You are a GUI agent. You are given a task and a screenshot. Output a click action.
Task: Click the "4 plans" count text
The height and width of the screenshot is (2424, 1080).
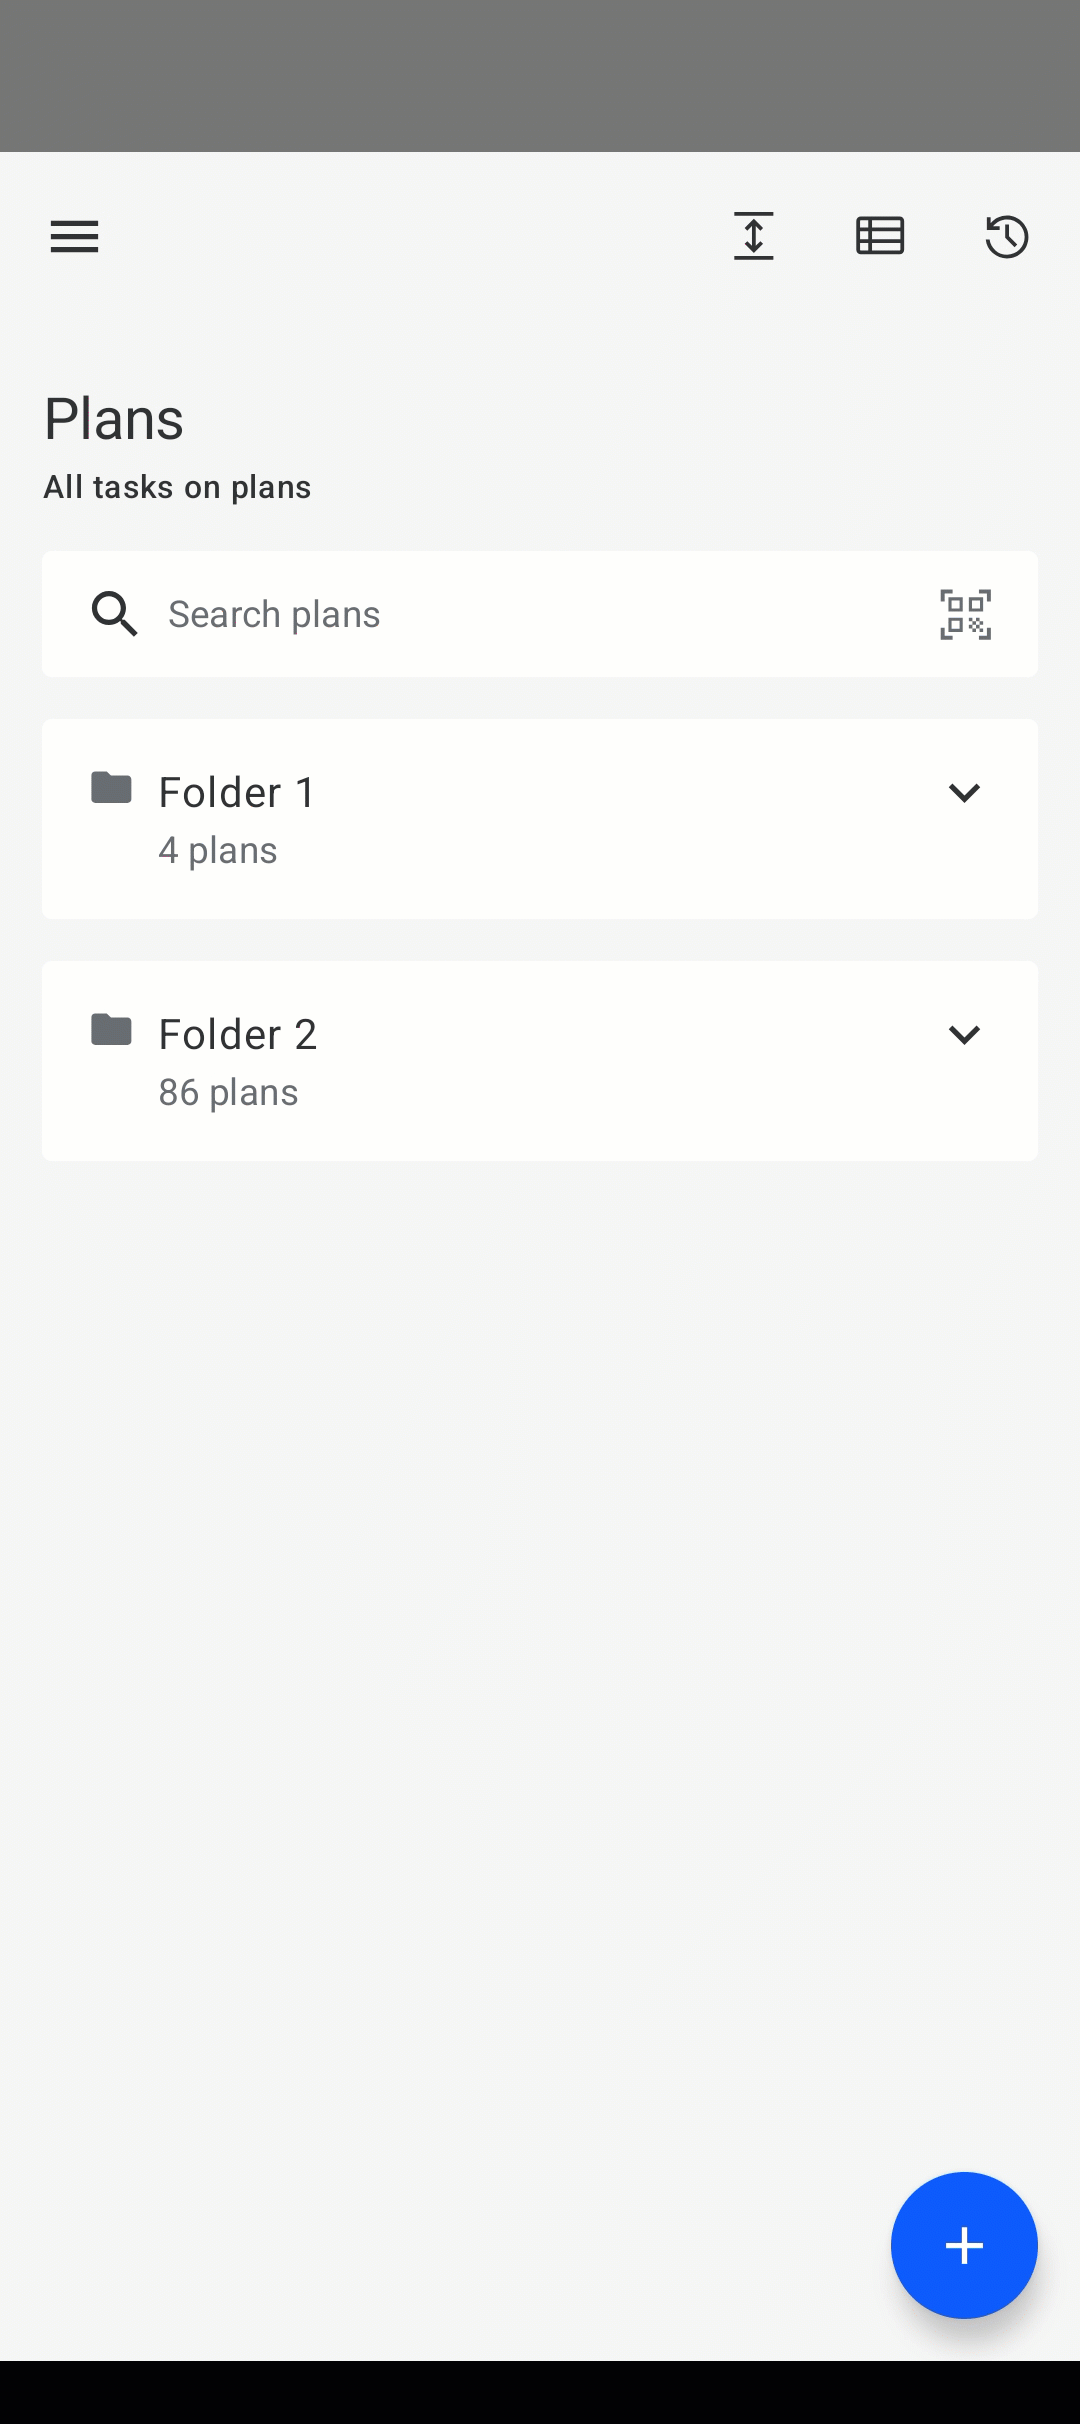[x=218, y=851]
